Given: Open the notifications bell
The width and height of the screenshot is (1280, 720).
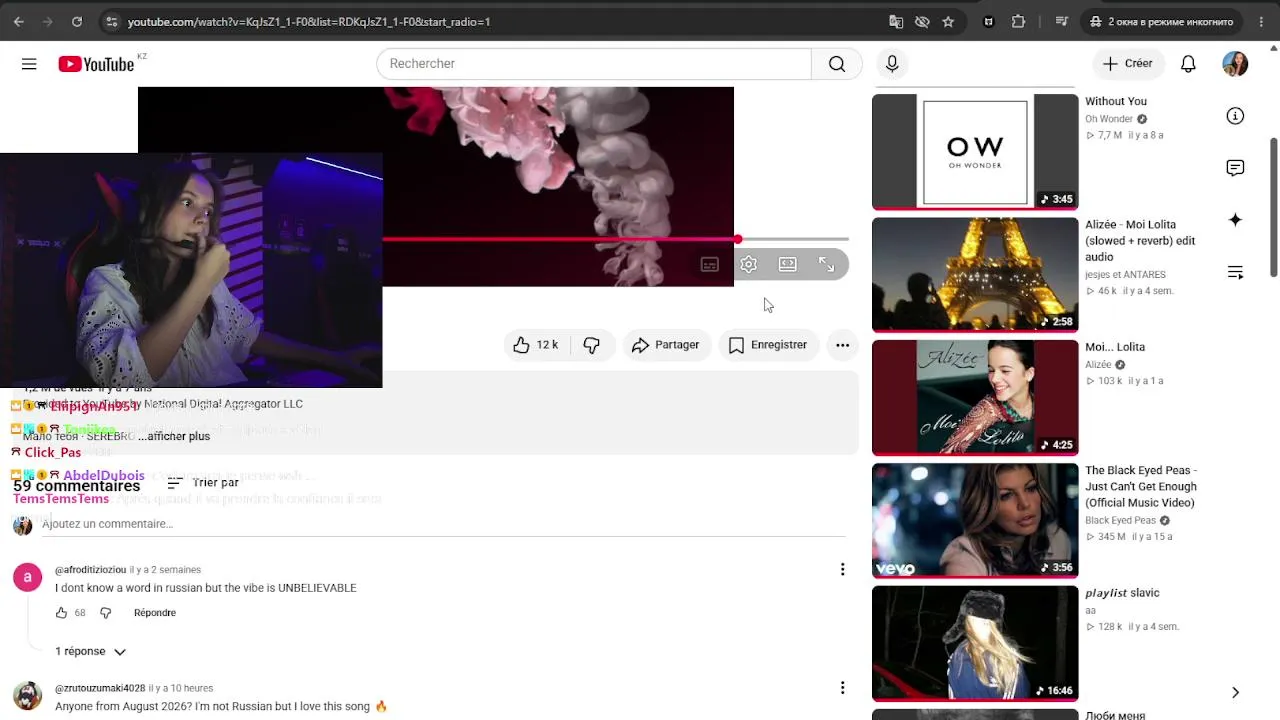Looking at the screenshot, I should [1188, 64].
